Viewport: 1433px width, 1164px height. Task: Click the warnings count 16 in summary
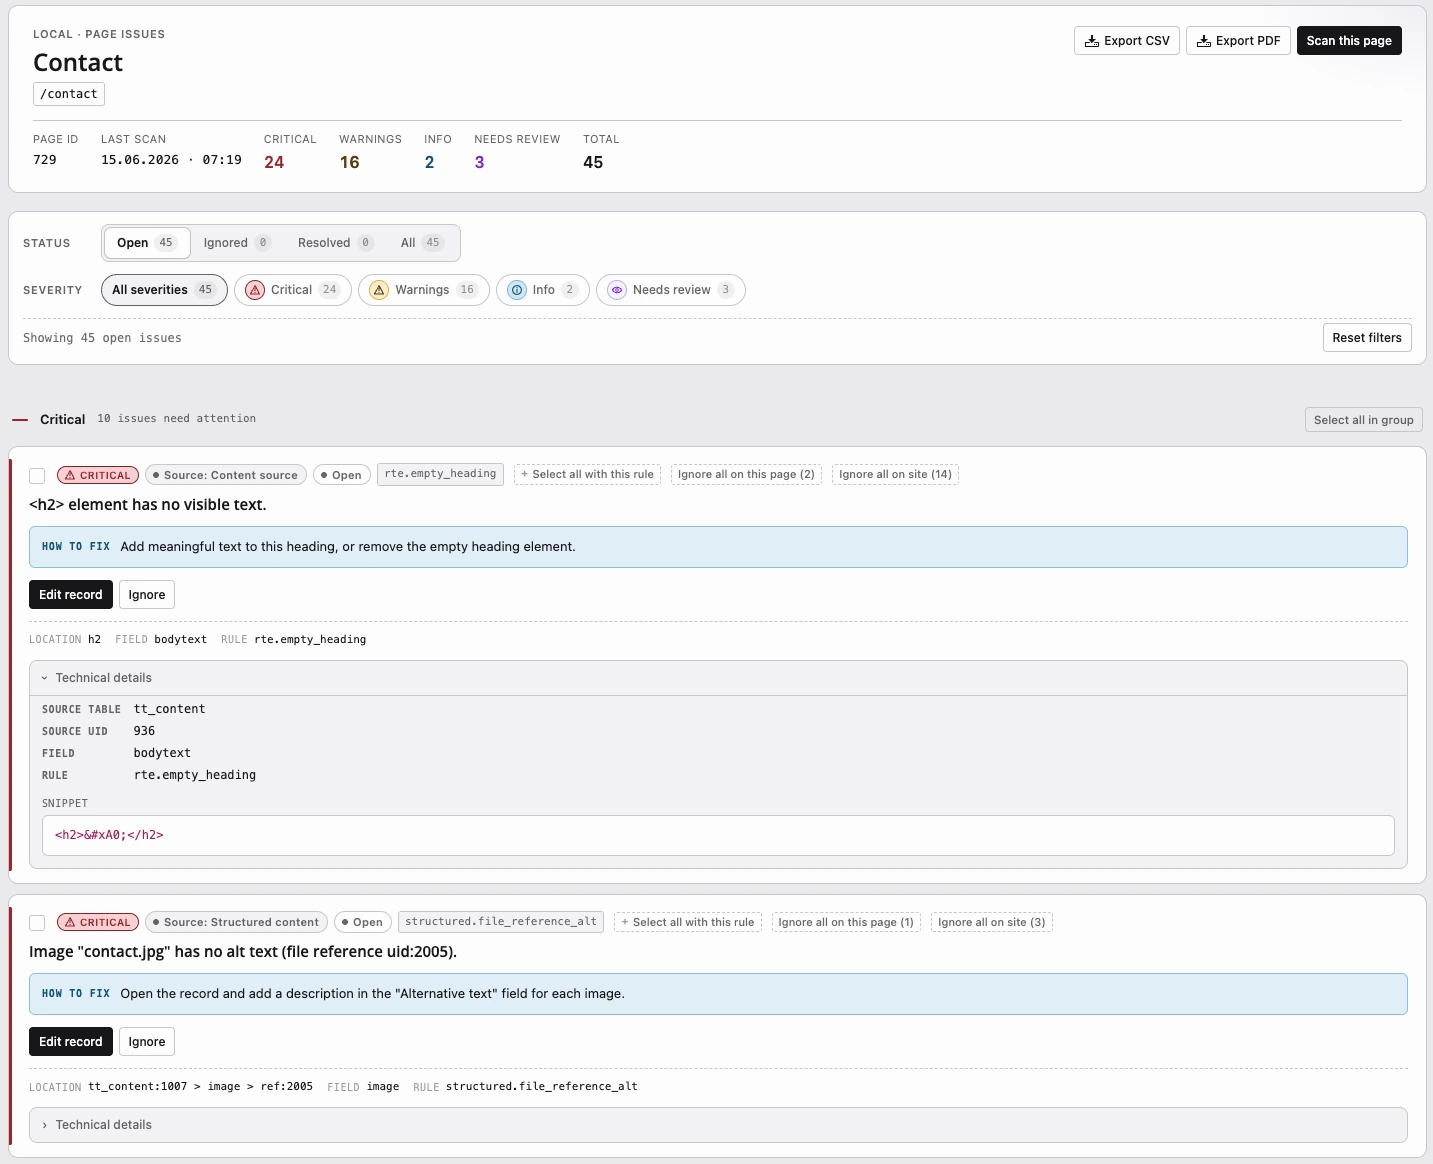349,162
